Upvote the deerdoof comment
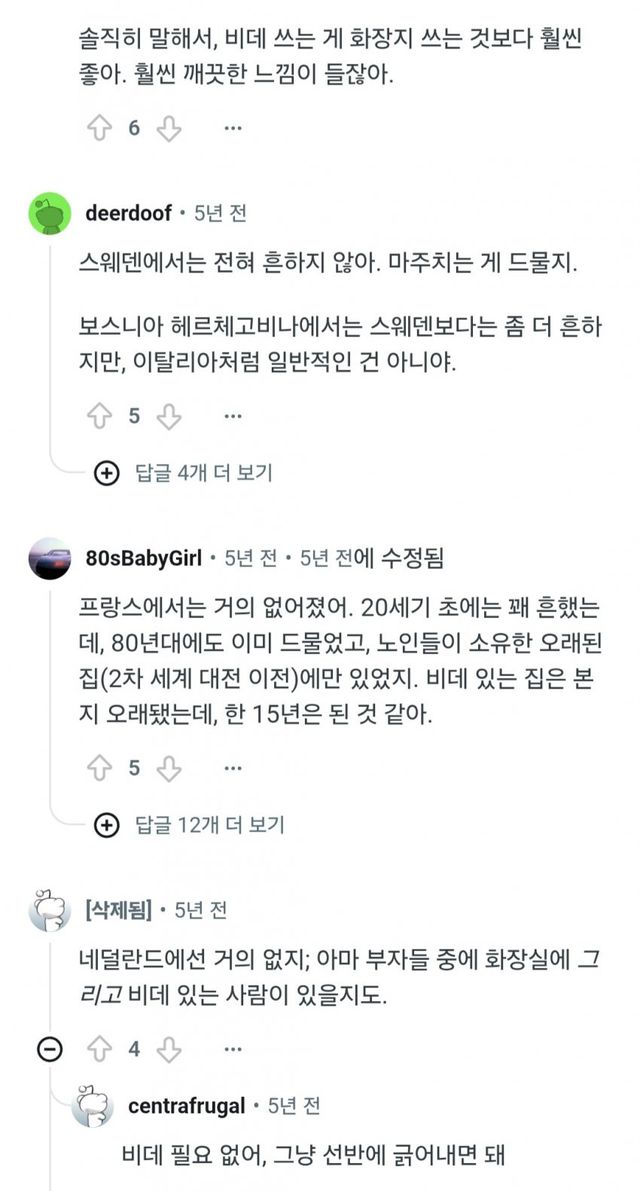The image size is (640, 1191). [99, 416]
